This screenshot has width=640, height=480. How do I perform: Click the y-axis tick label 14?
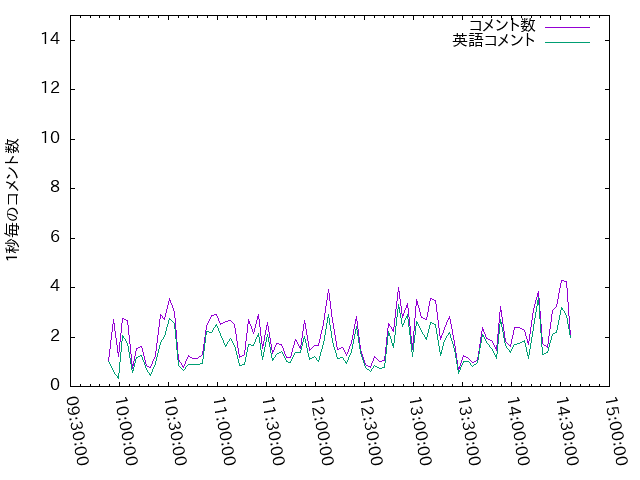pos(51,40)
